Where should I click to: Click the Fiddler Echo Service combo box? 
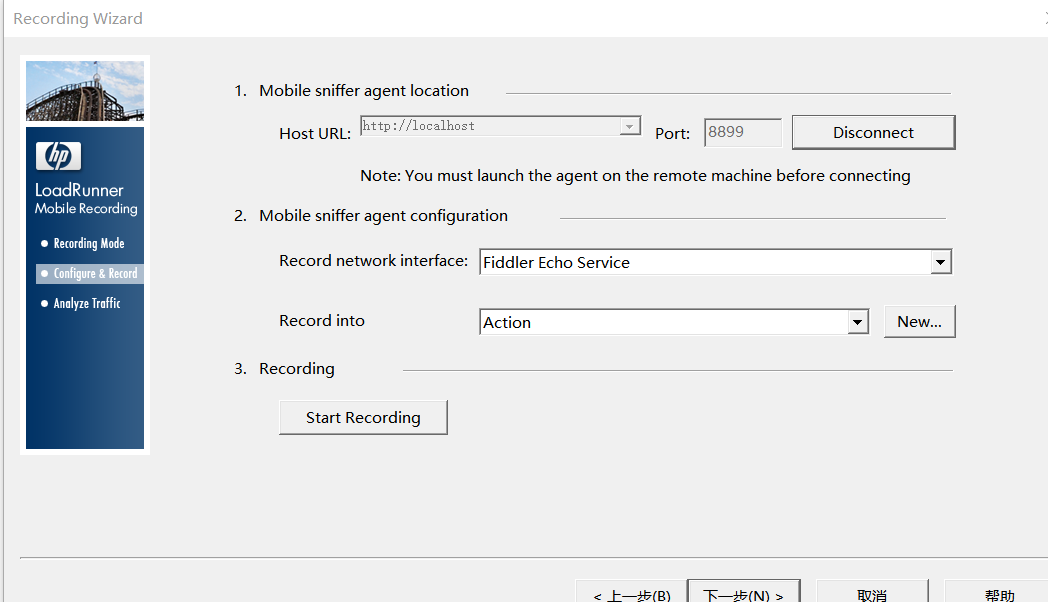[x=715, y=262]
